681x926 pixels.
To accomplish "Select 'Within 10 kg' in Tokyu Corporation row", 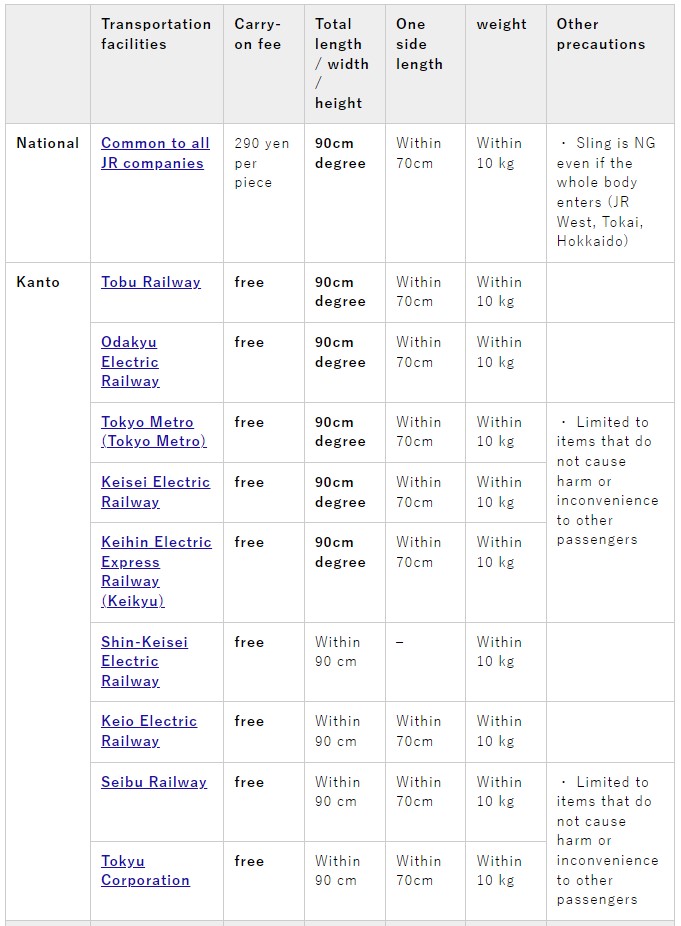I will coord(499,870).
